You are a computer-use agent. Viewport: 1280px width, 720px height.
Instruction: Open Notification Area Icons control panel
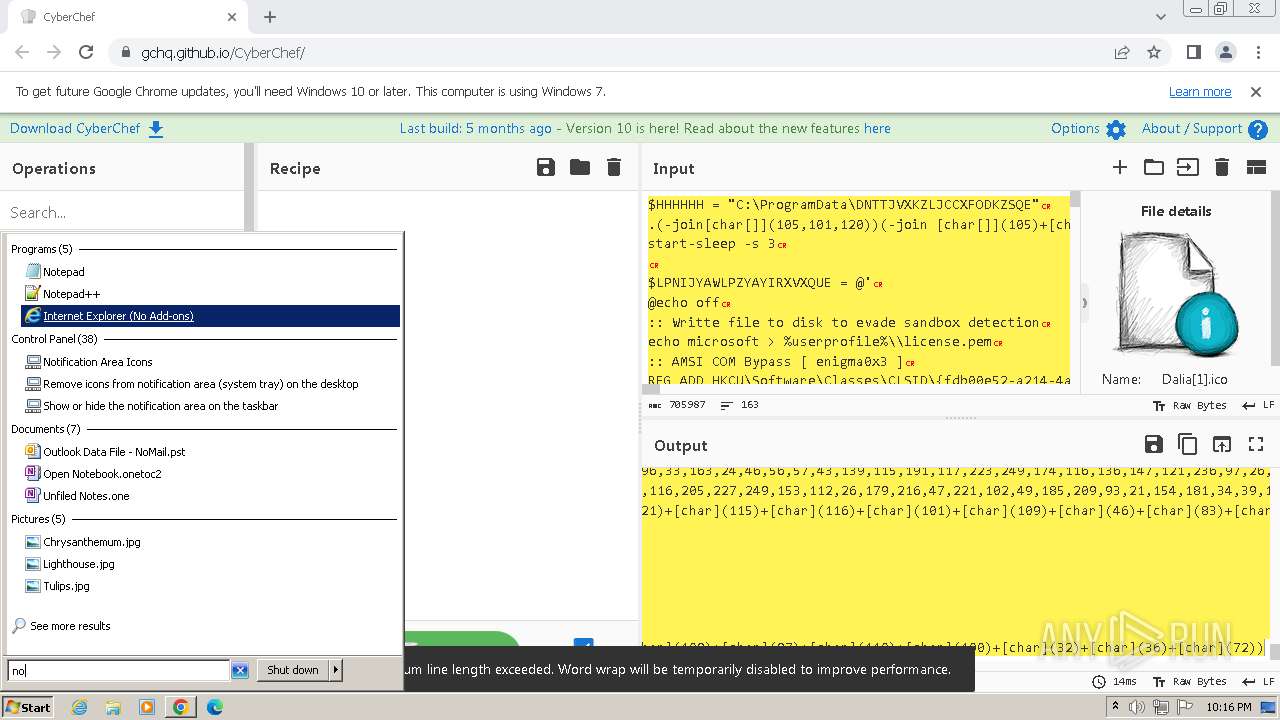pyautogui.click(x=97, y=362)
